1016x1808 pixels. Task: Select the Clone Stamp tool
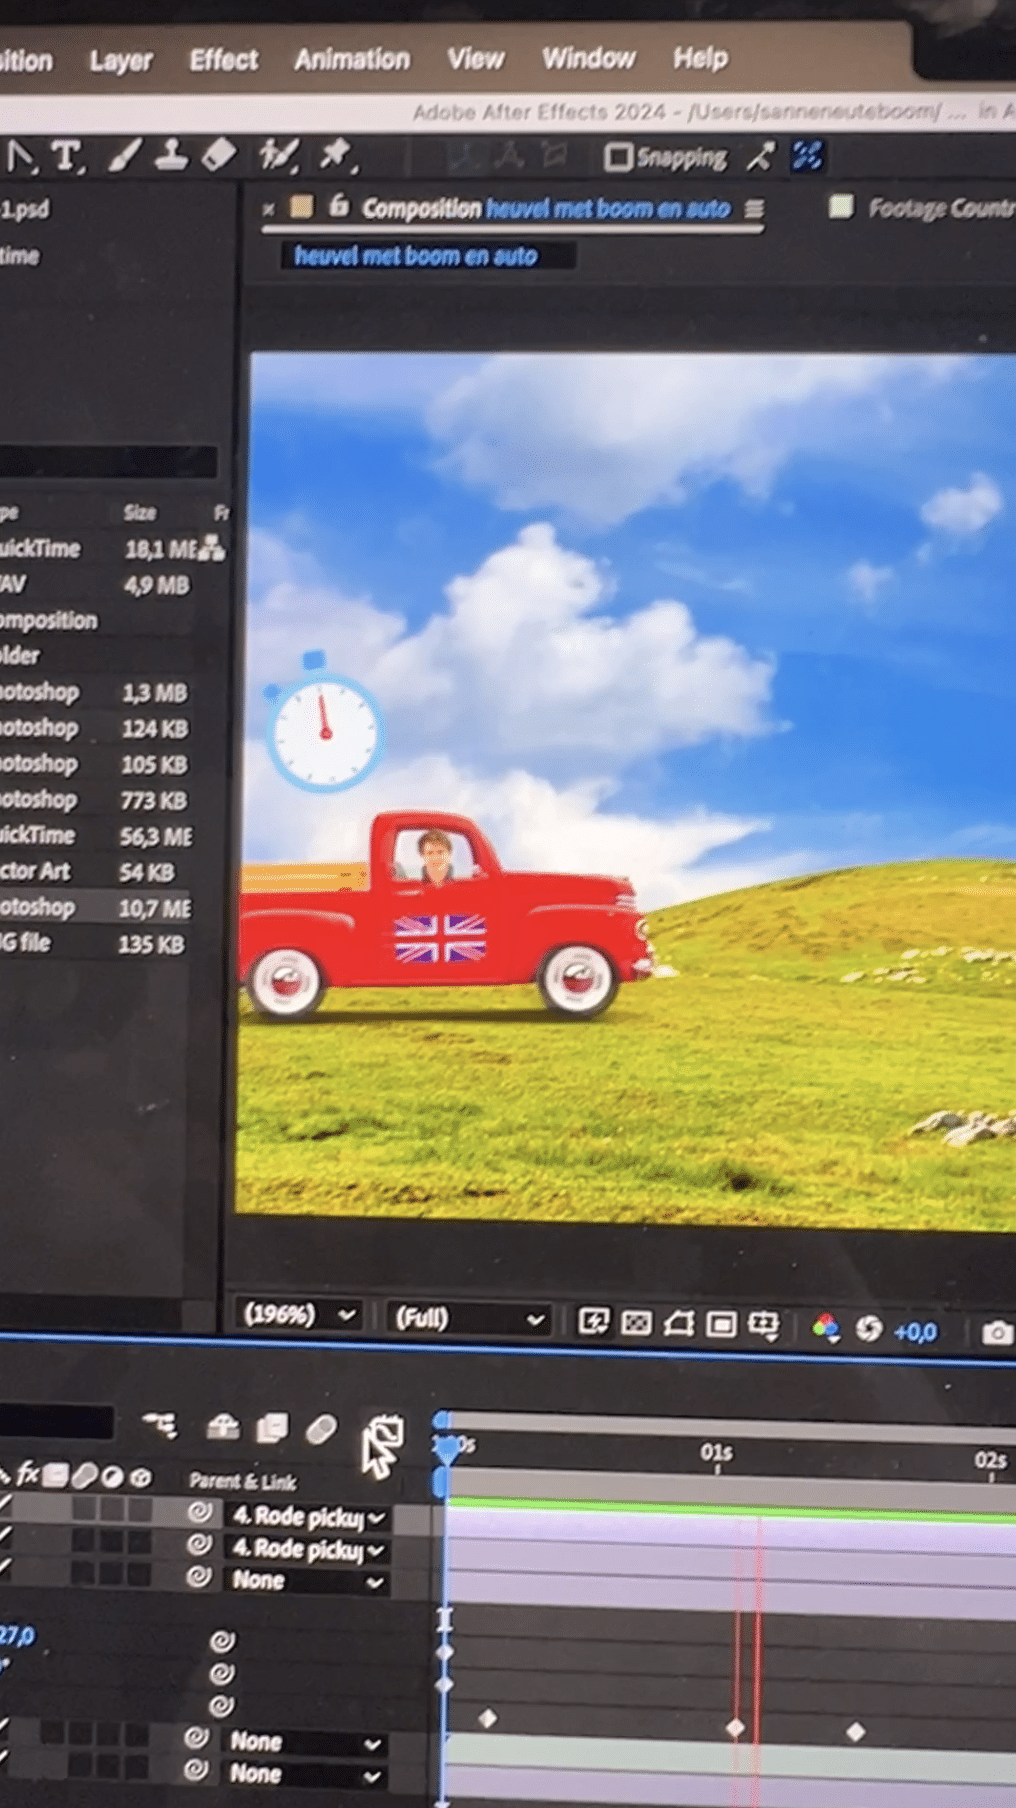tap(171, 155)
